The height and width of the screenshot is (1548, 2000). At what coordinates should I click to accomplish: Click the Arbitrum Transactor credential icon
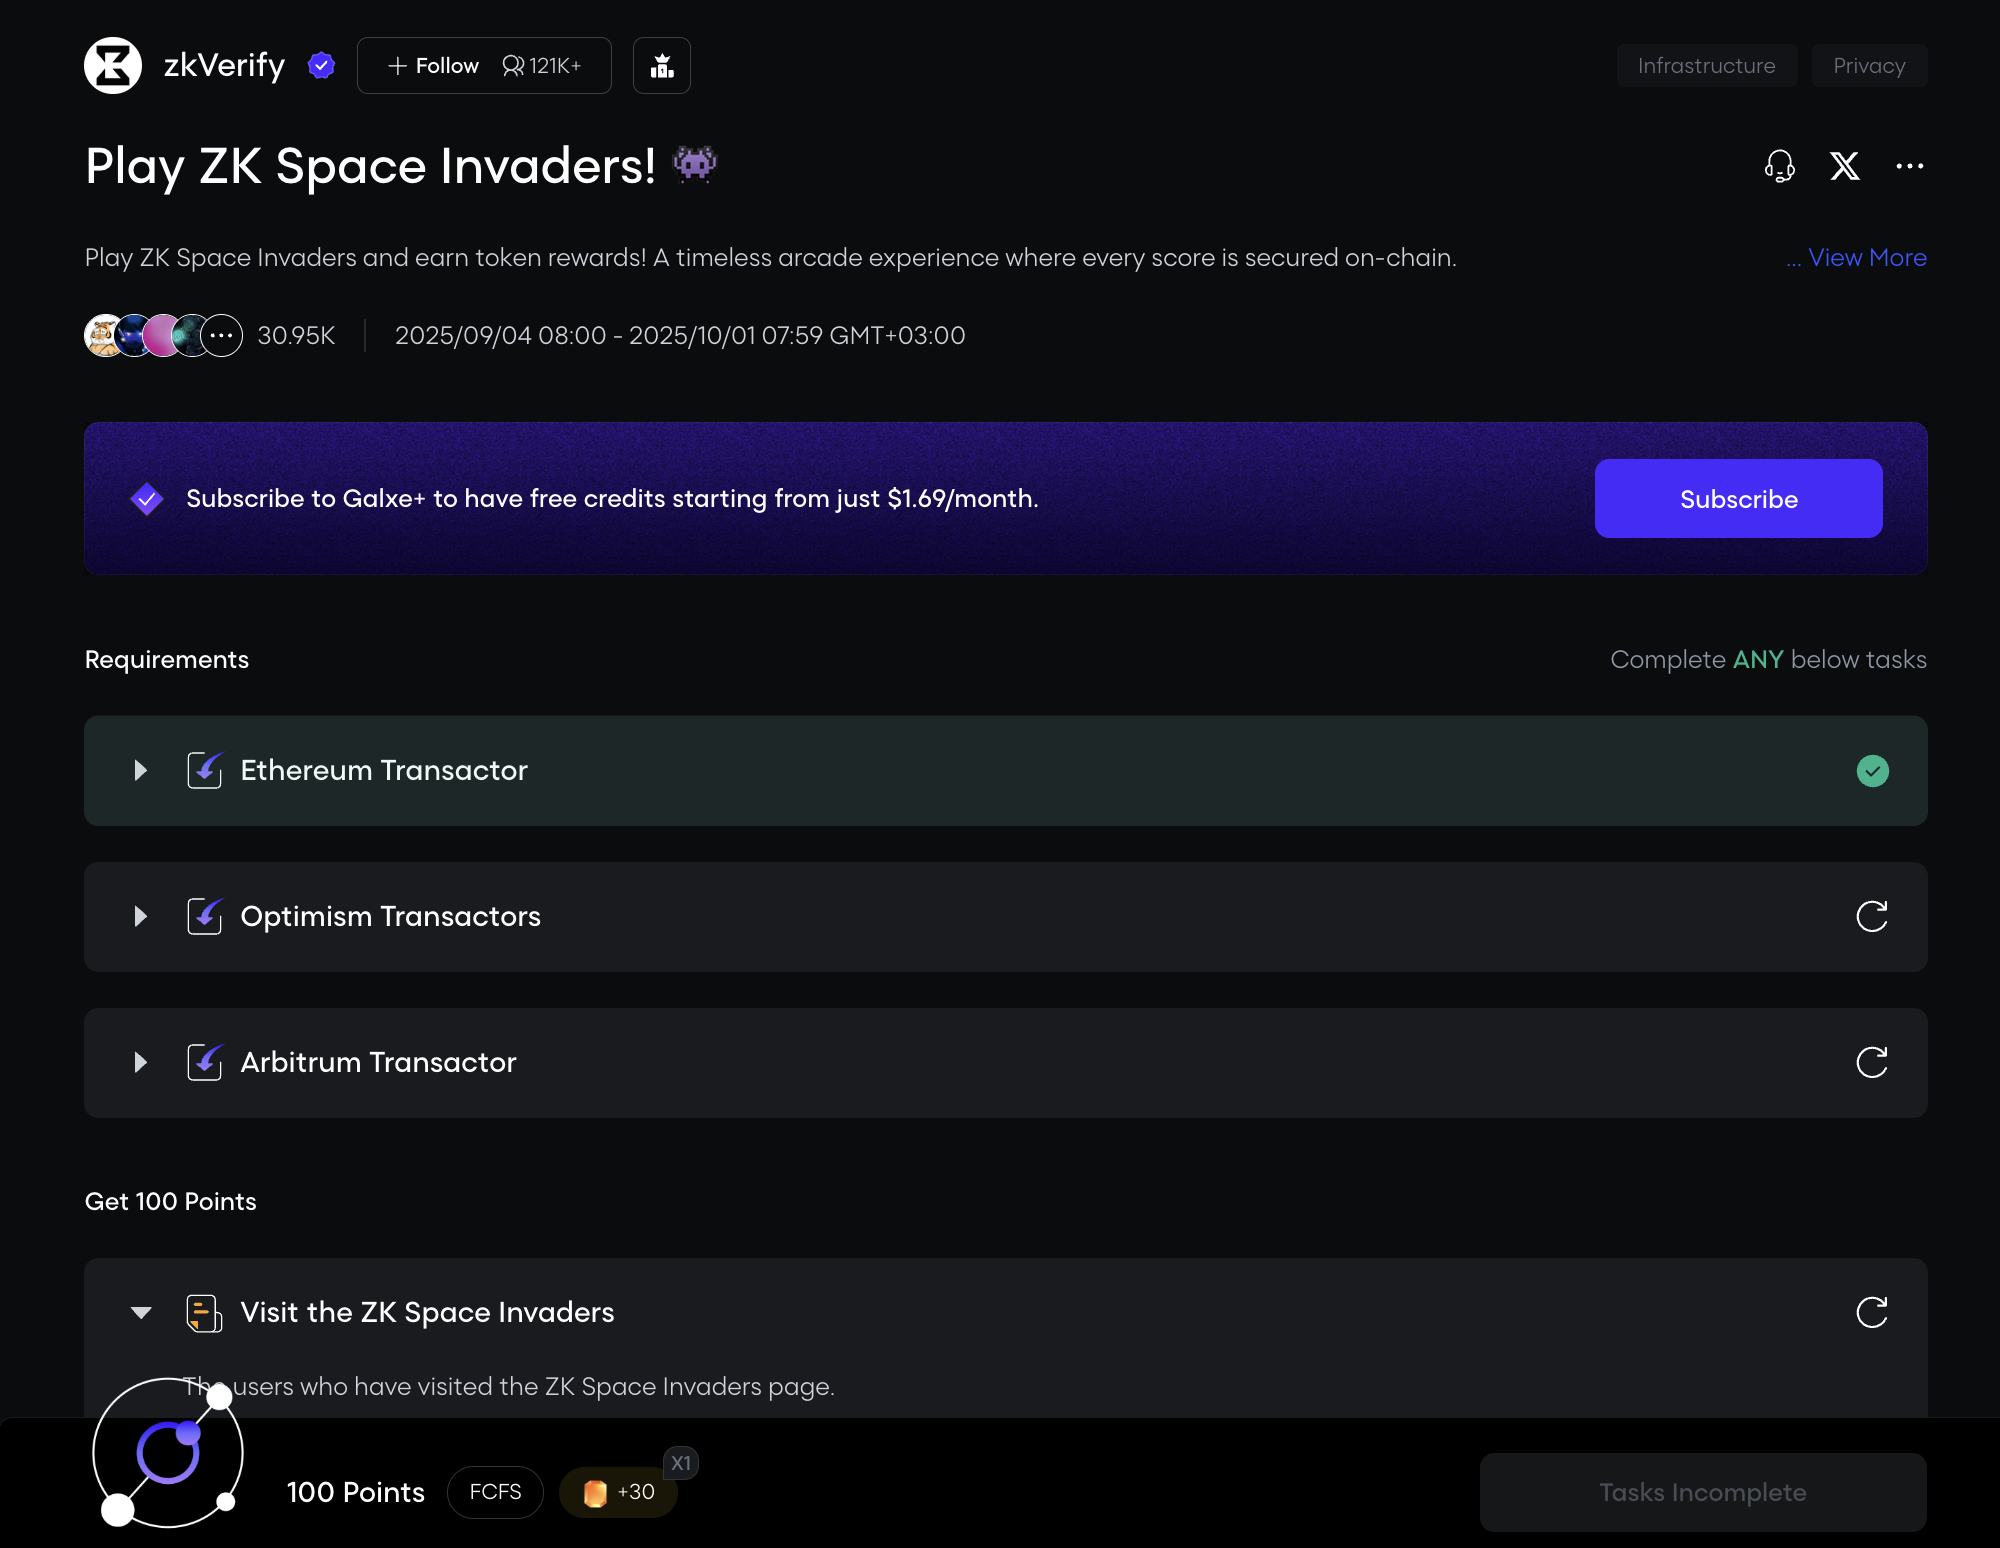pyautogui.click(x=205, y=1062)
